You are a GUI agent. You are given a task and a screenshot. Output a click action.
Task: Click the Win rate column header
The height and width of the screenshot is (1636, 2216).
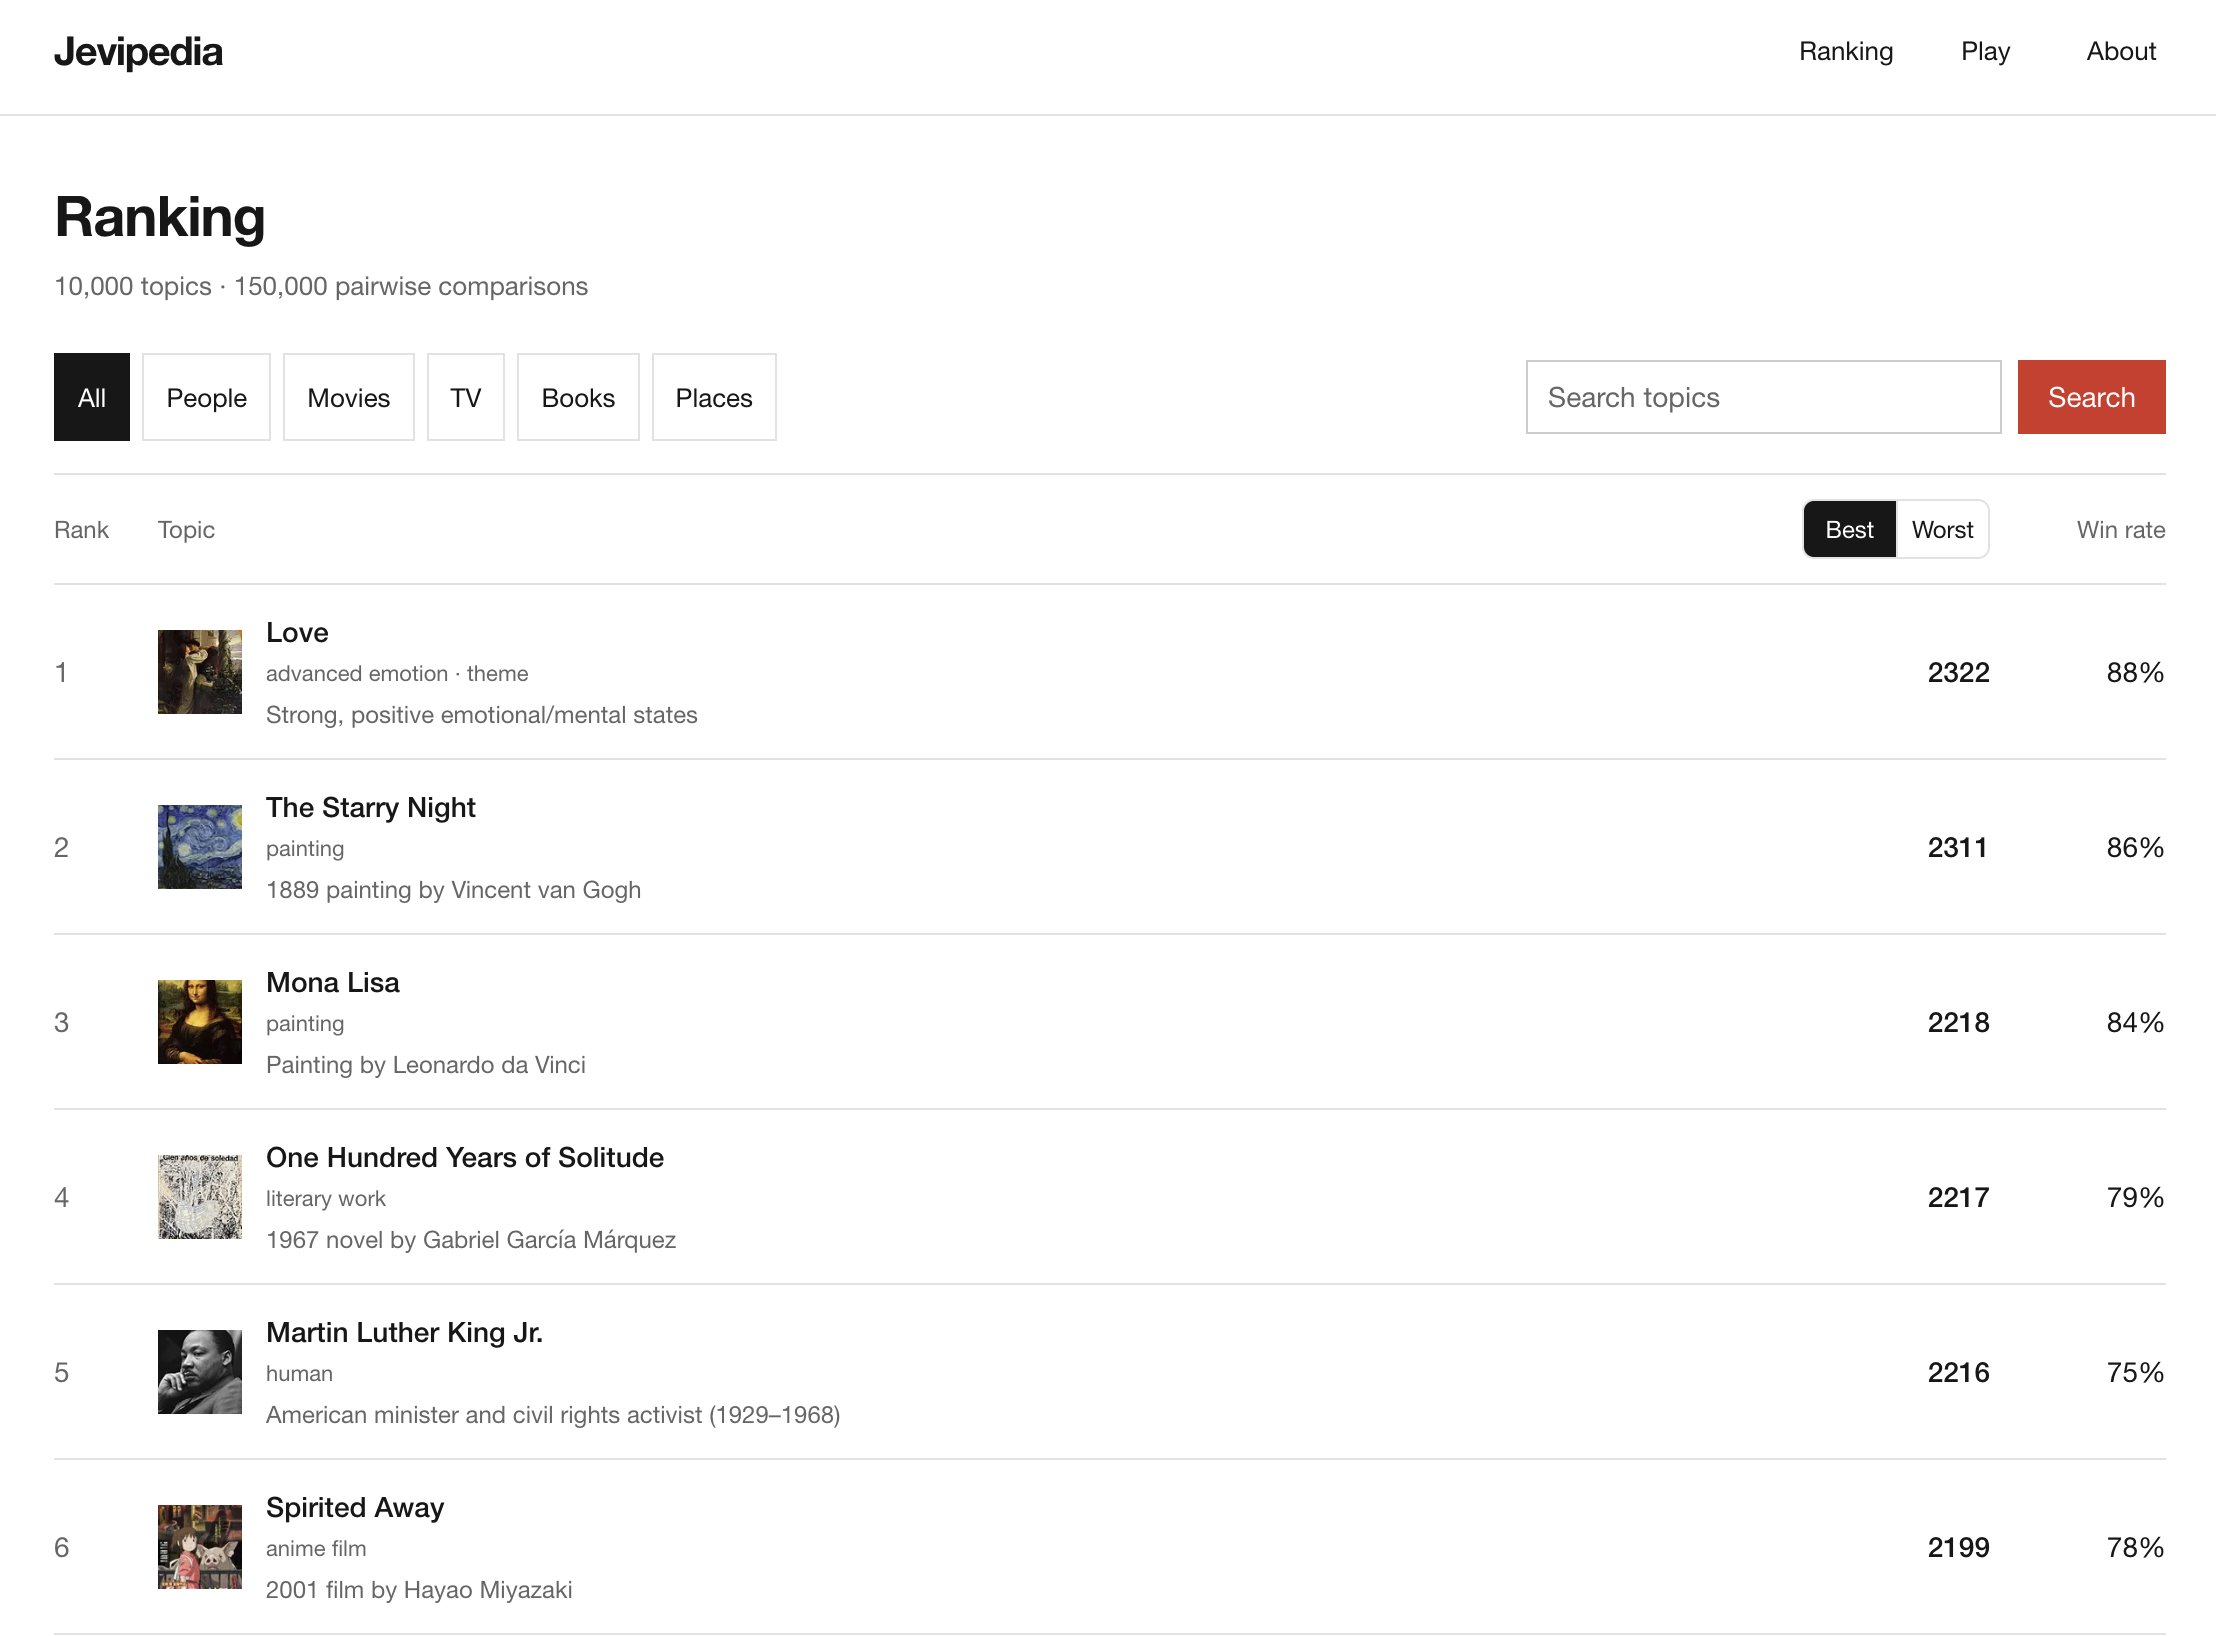click(2120, 529)
